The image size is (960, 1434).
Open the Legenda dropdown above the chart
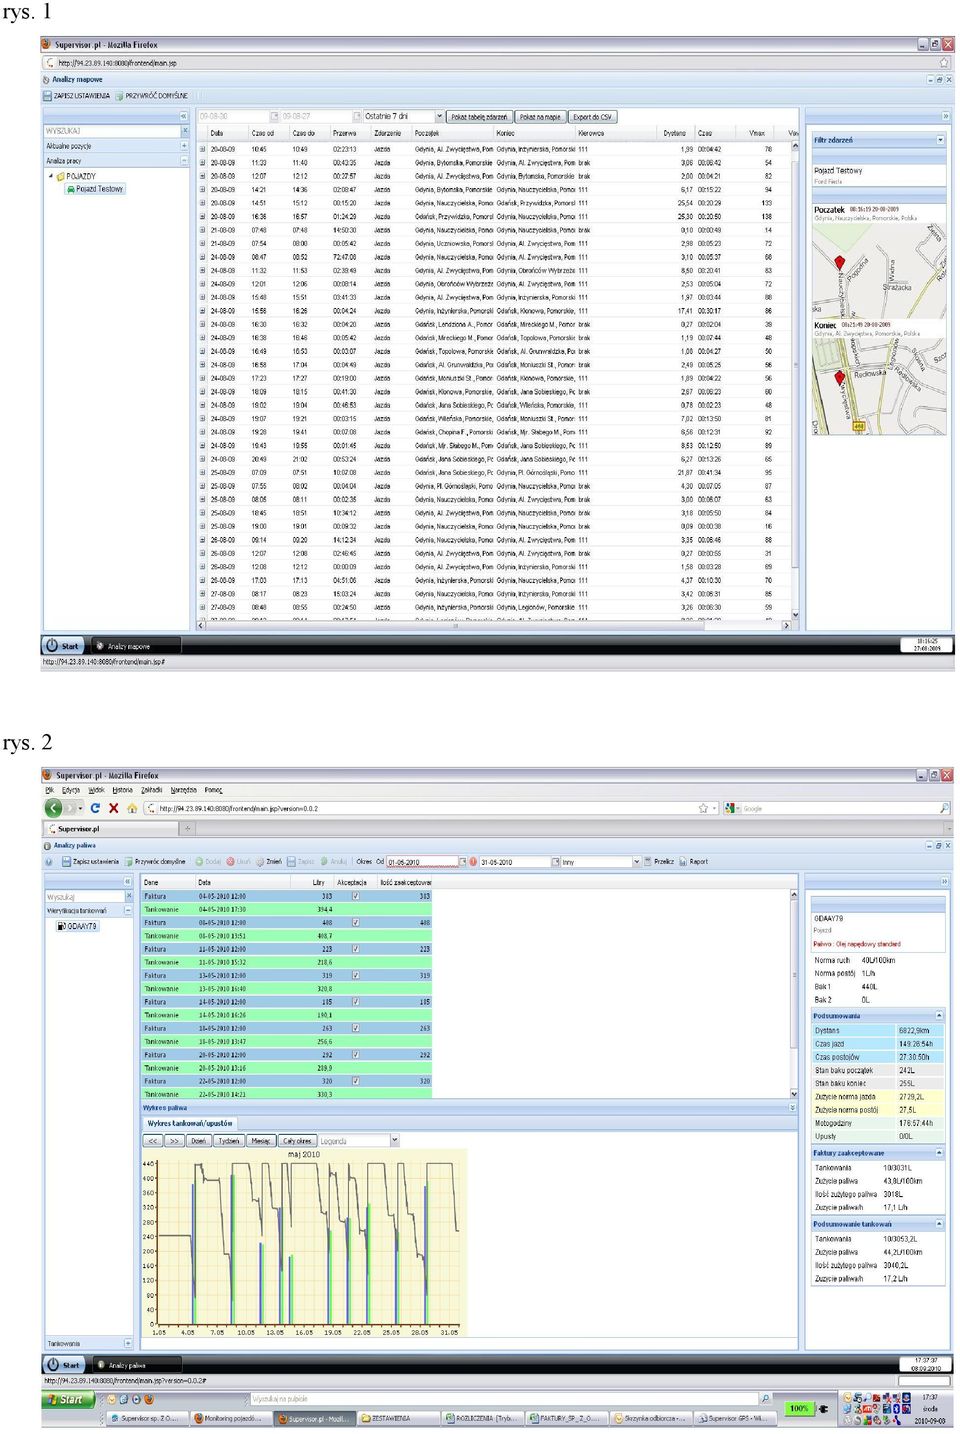tap(394, 1141)
